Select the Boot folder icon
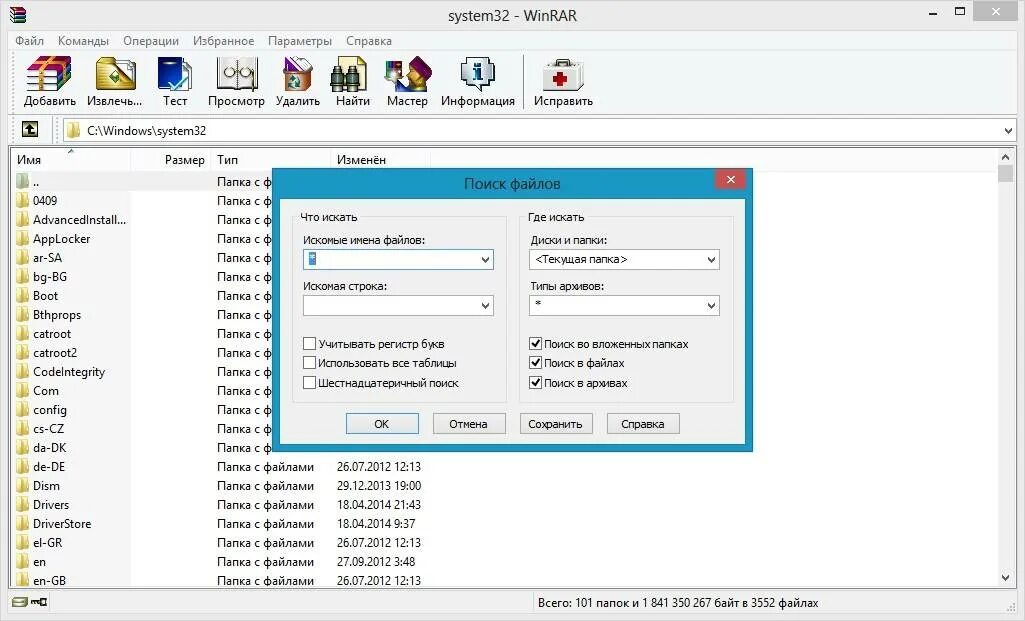This screenshot has width=1025, height=621. tap(23, 295)
